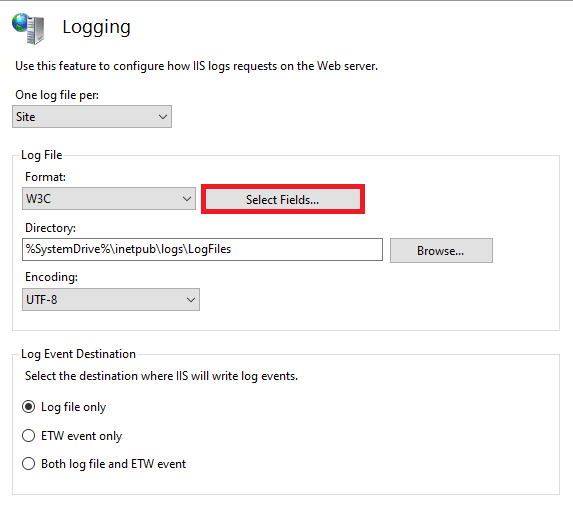The image size is (573, 507).
Task: Enable Both log file and ETW event
Action: click(29, 464)
